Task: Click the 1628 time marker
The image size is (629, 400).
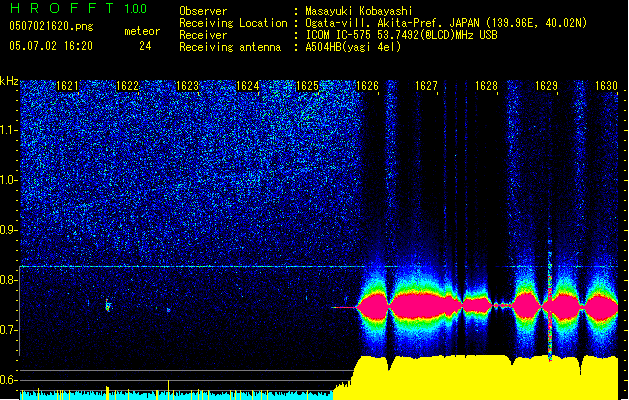Action: (x=486, y=86)
